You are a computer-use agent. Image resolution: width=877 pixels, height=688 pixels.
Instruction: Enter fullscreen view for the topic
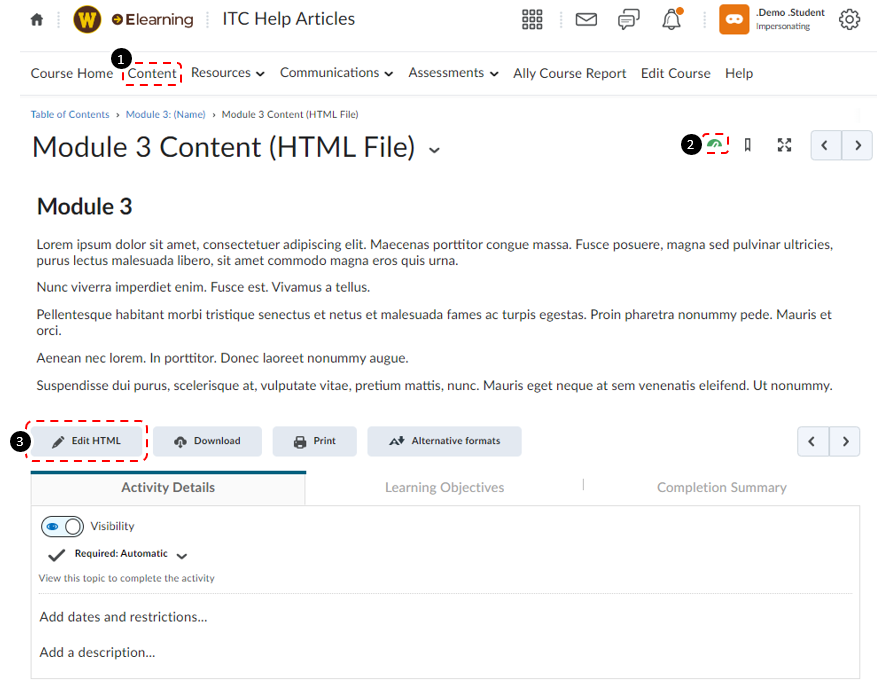pyautogui.click(x=784, y=144)
